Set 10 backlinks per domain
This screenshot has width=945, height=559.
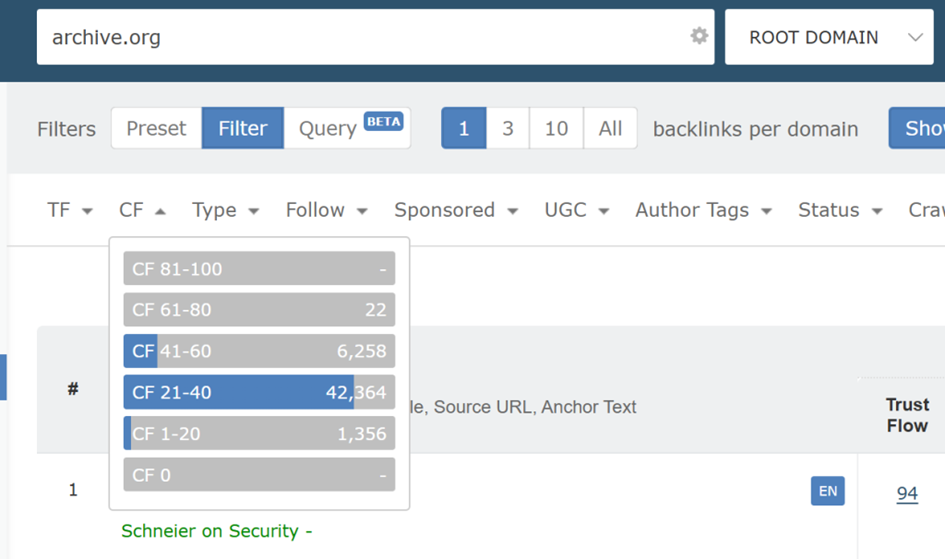click(x=556, y=128)
